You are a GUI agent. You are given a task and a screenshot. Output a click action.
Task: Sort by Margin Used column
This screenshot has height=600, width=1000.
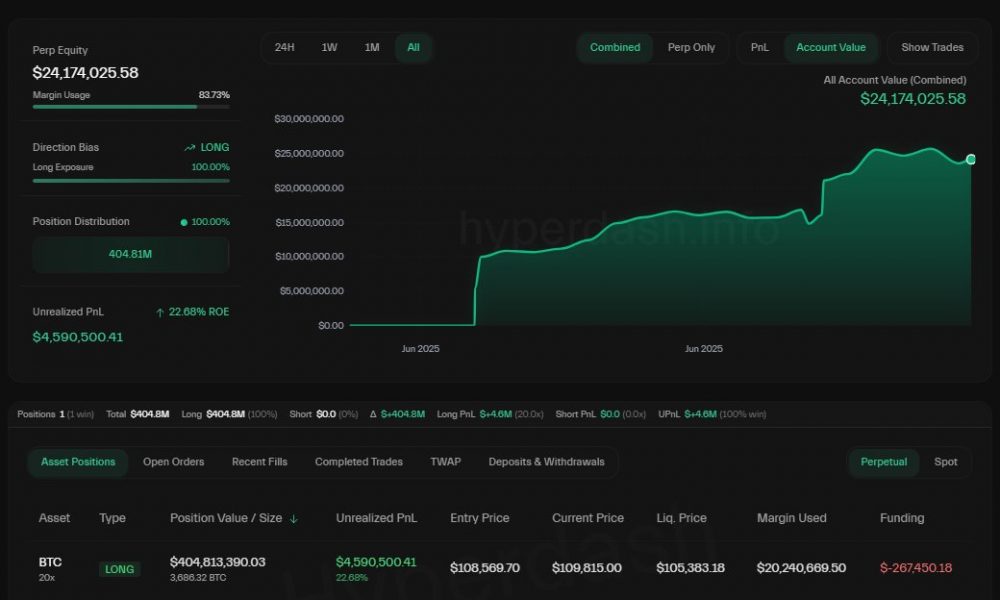791,518
